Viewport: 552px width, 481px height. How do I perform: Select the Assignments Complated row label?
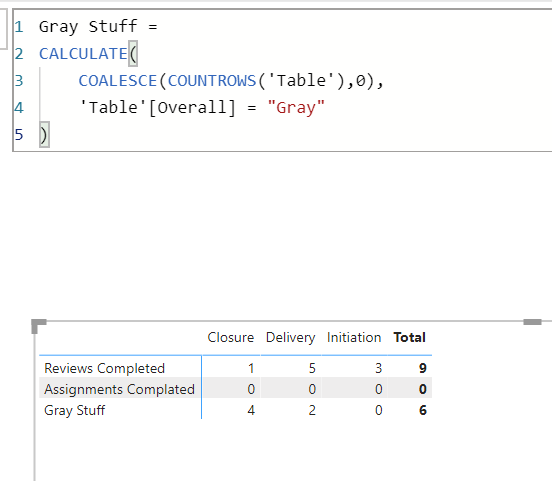point(119,389)
